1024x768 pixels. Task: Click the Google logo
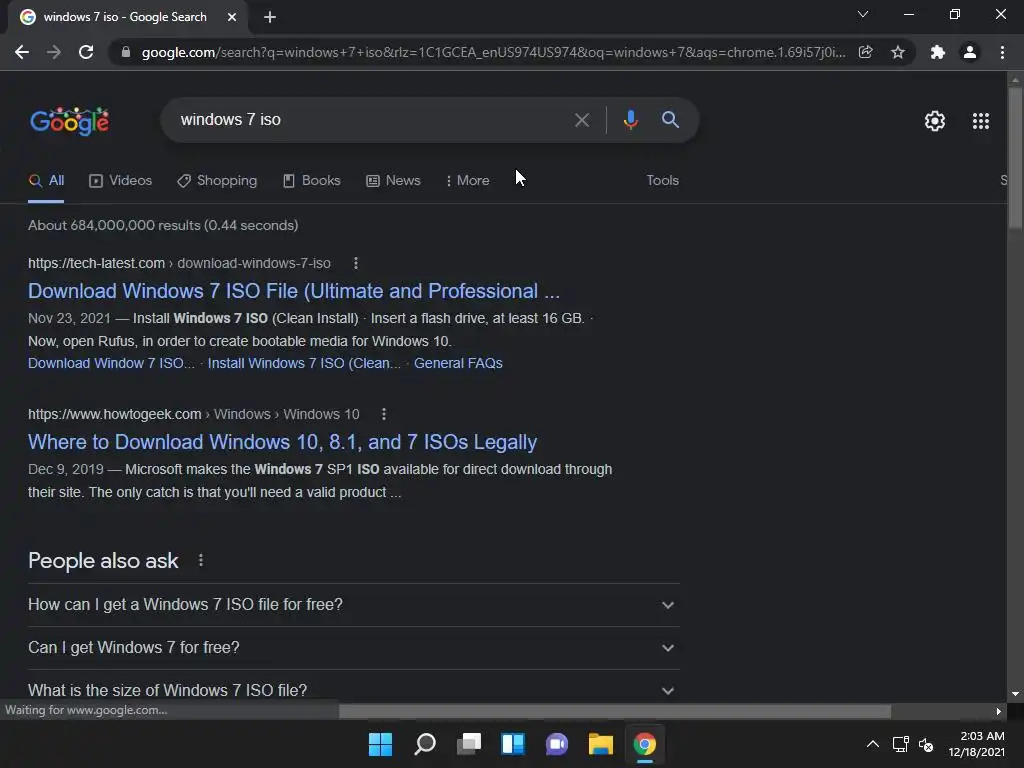click(70, 121)
